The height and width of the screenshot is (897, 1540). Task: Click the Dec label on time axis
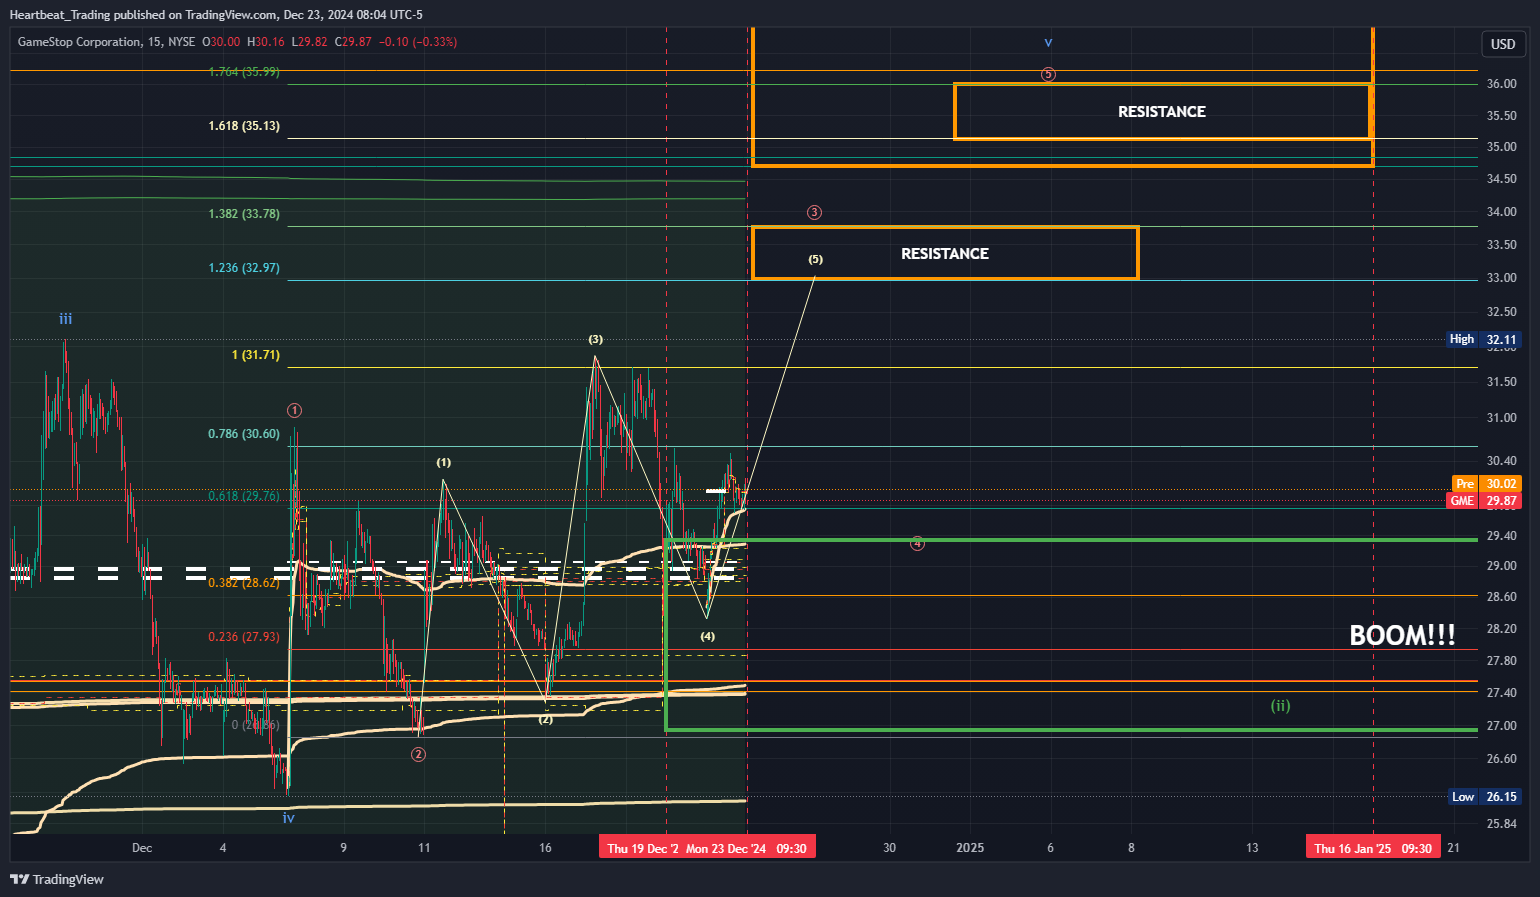tap(142, 848)
